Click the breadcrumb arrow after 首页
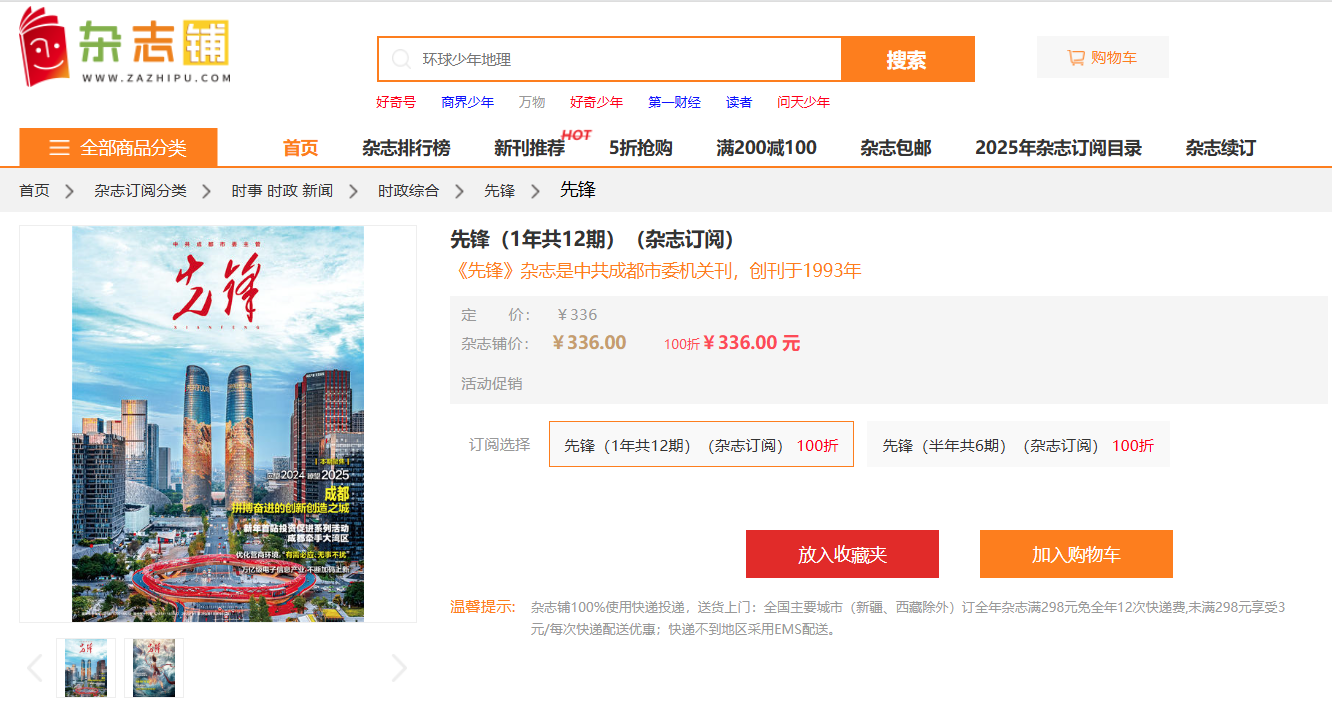Screen dimensions: 1332x719 pos(68,190)
